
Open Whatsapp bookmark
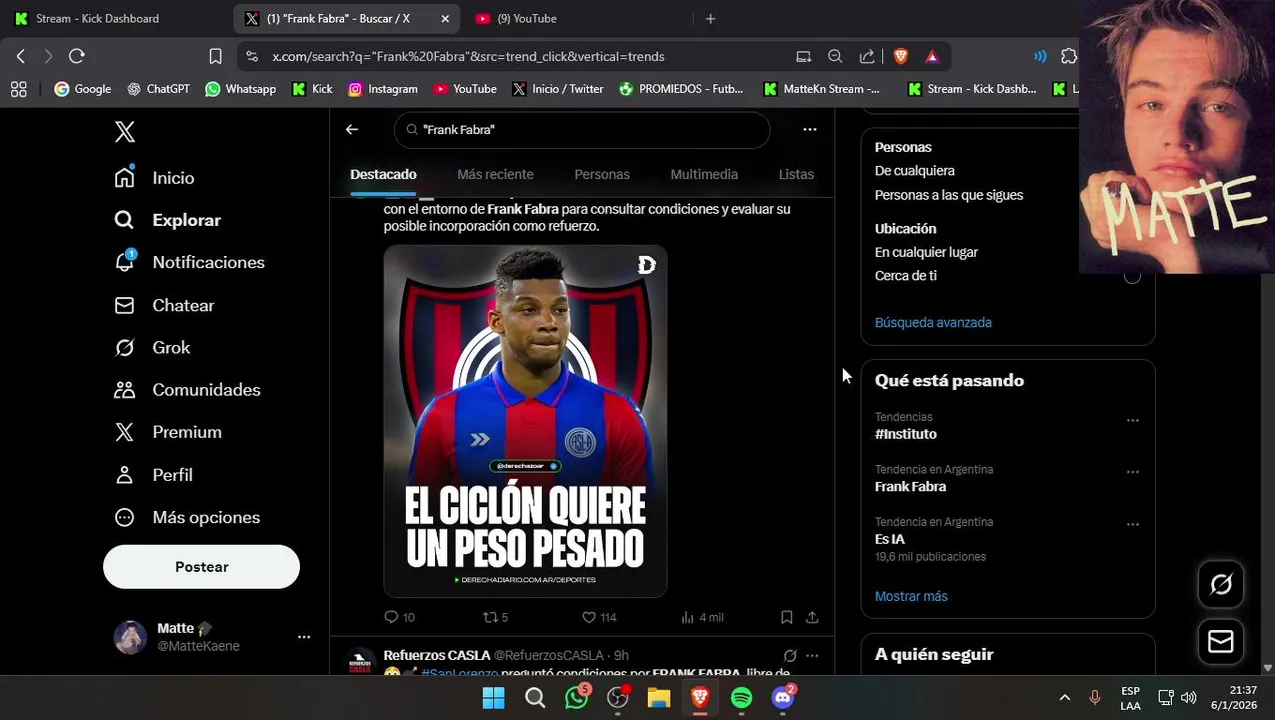pyautogui.click(x=240, y=89)
